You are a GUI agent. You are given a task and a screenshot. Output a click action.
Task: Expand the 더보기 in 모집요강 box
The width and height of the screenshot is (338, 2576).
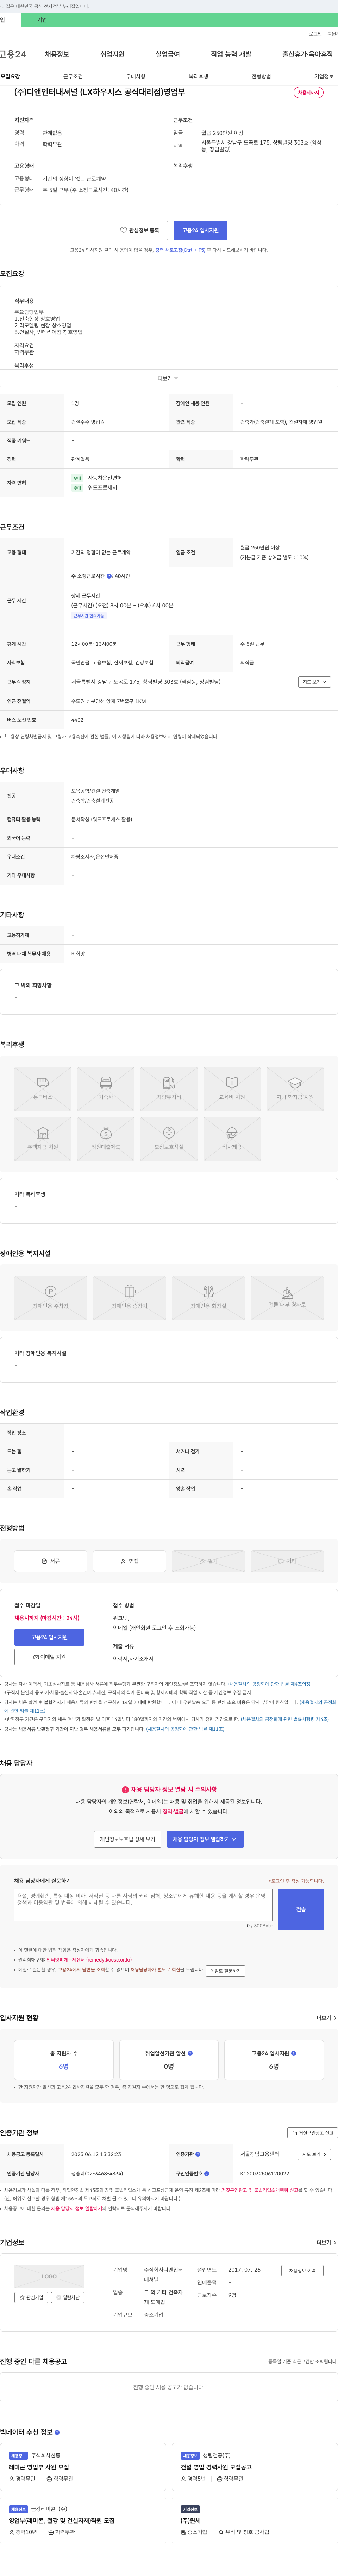168,378
